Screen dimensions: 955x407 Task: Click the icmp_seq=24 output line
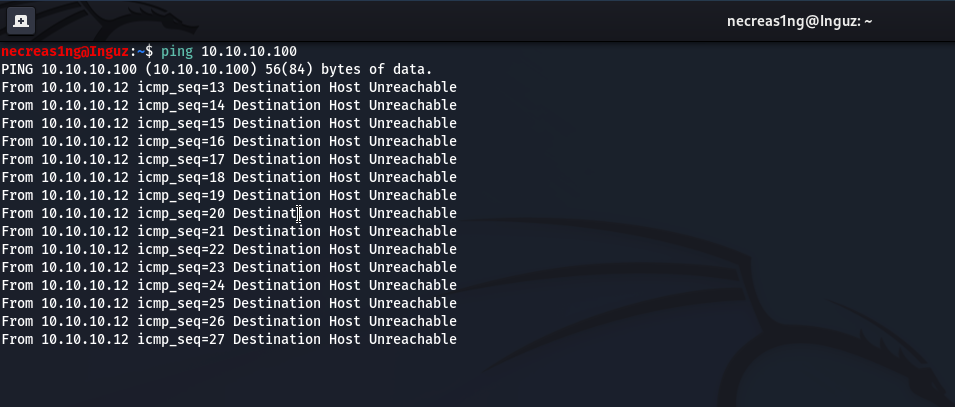[228, 285]
